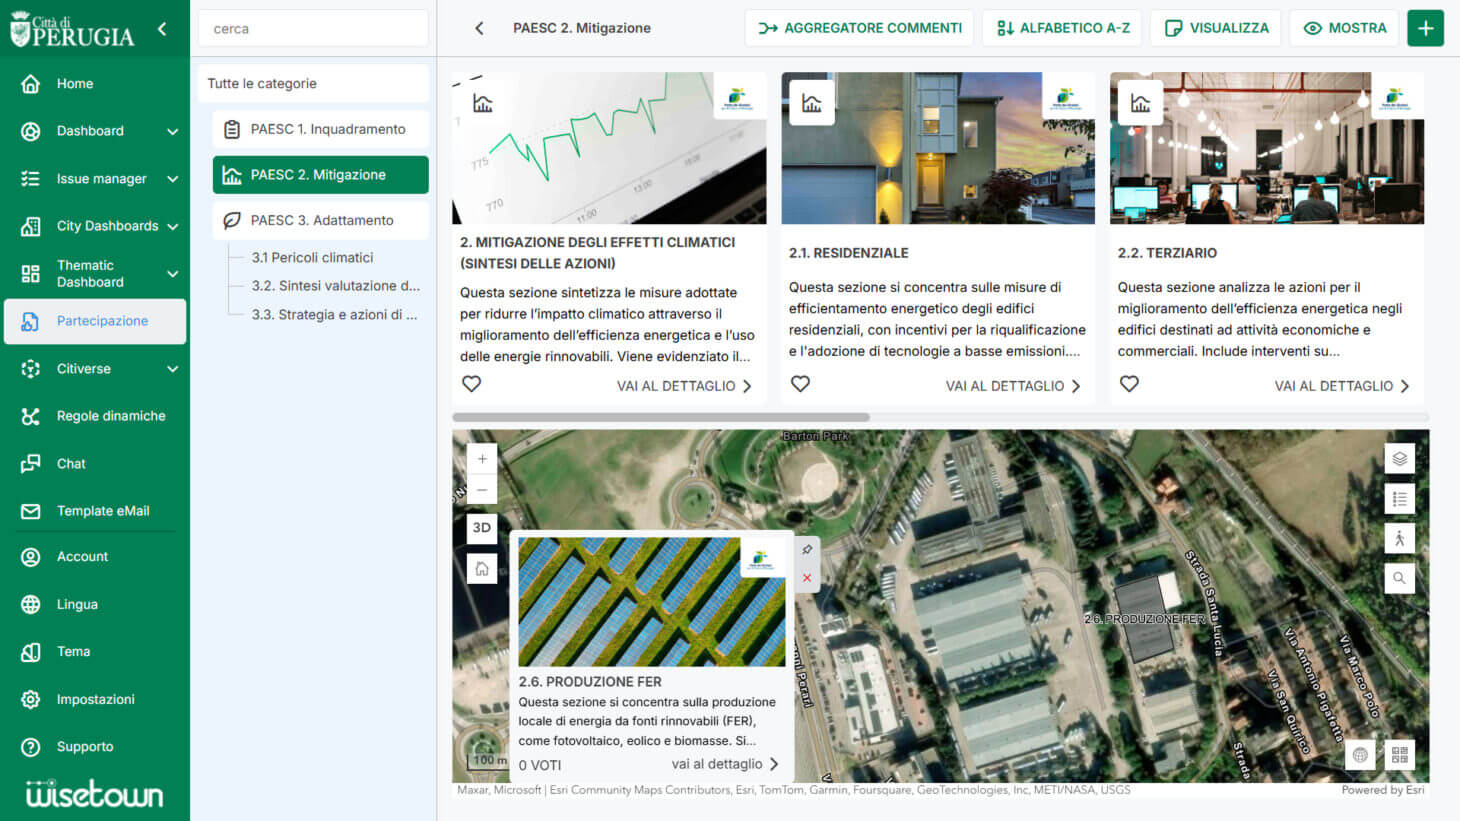Click the Dashboard icon in sidebar
This screenshot has width=1460, height=821.
coord(31,131)
